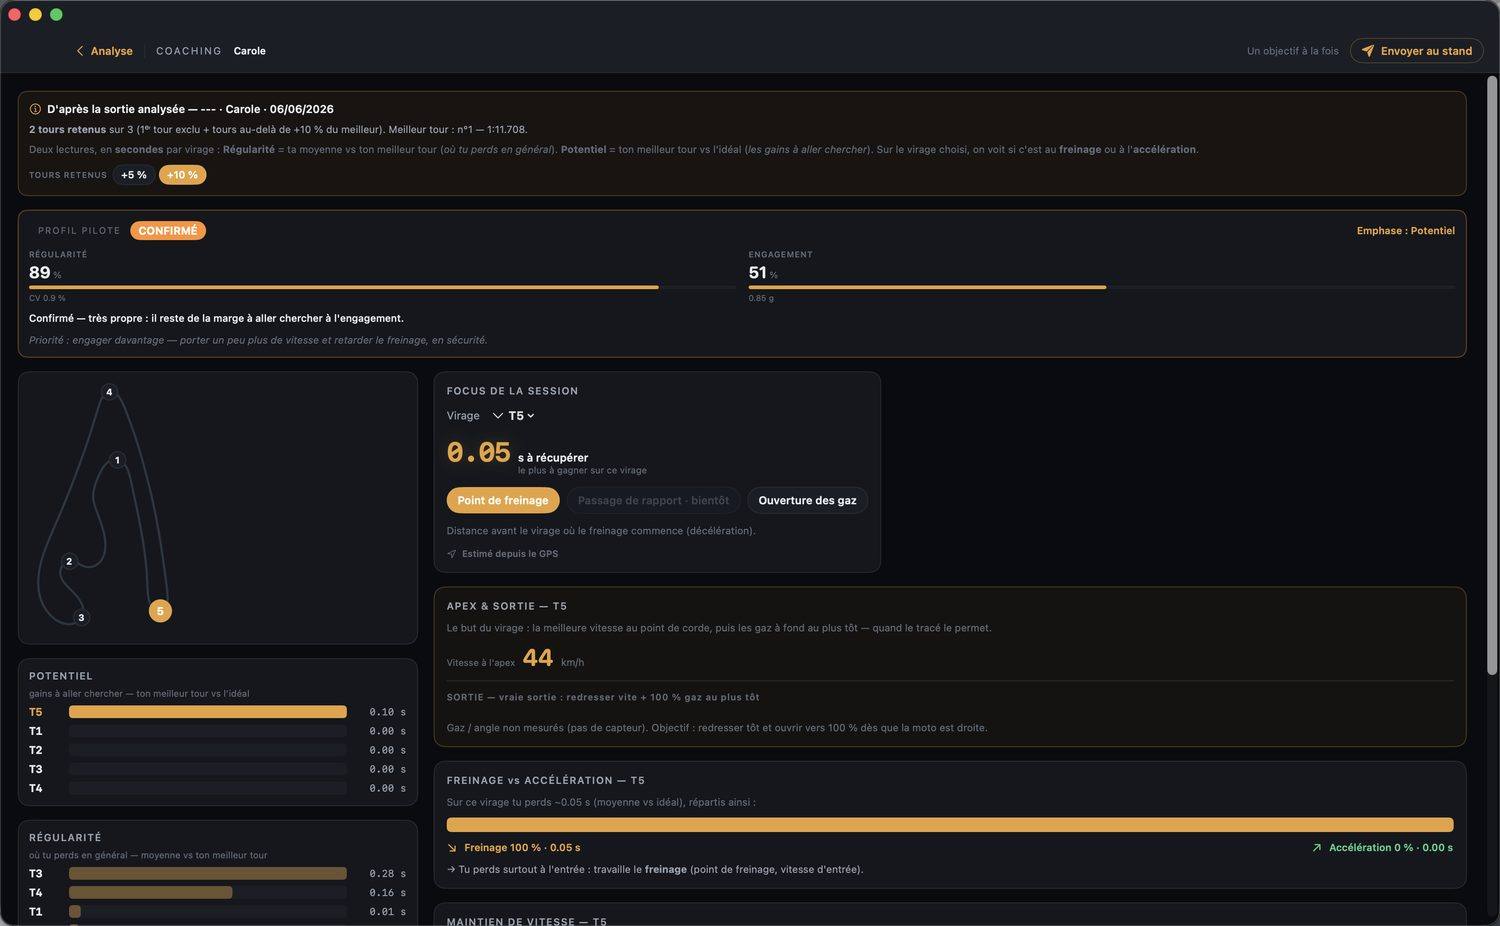Select the Point de freinage focus option
The height and width of the screenshot is (926, 1500).
[x=503, y=500]
